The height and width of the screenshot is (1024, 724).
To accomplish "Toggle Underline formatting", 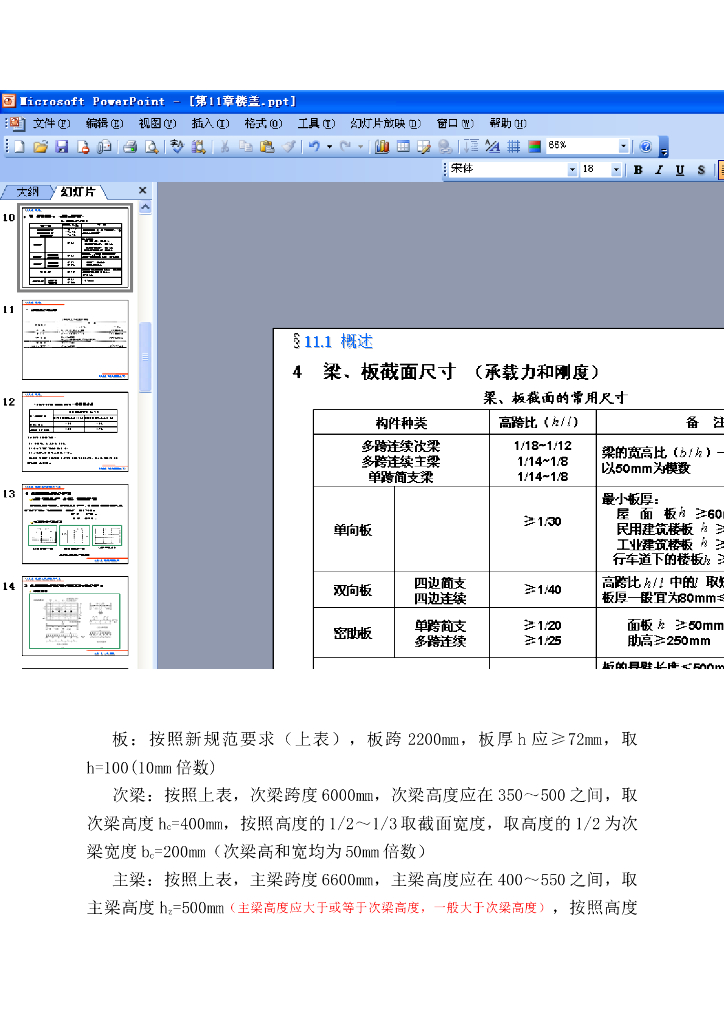I will pyautogui.click(x=680, y=170).
